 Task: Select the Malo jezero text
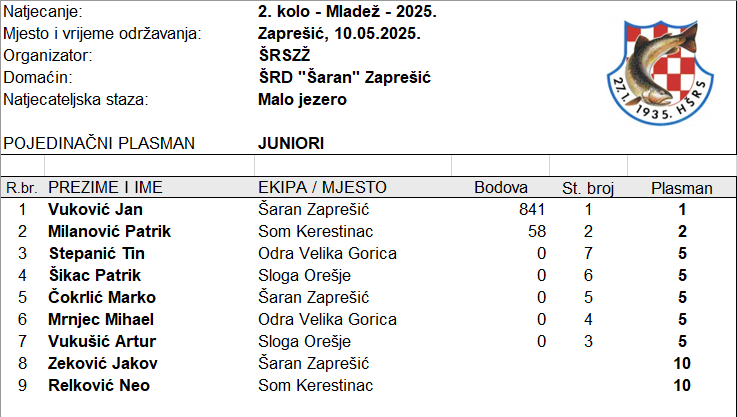302,99
